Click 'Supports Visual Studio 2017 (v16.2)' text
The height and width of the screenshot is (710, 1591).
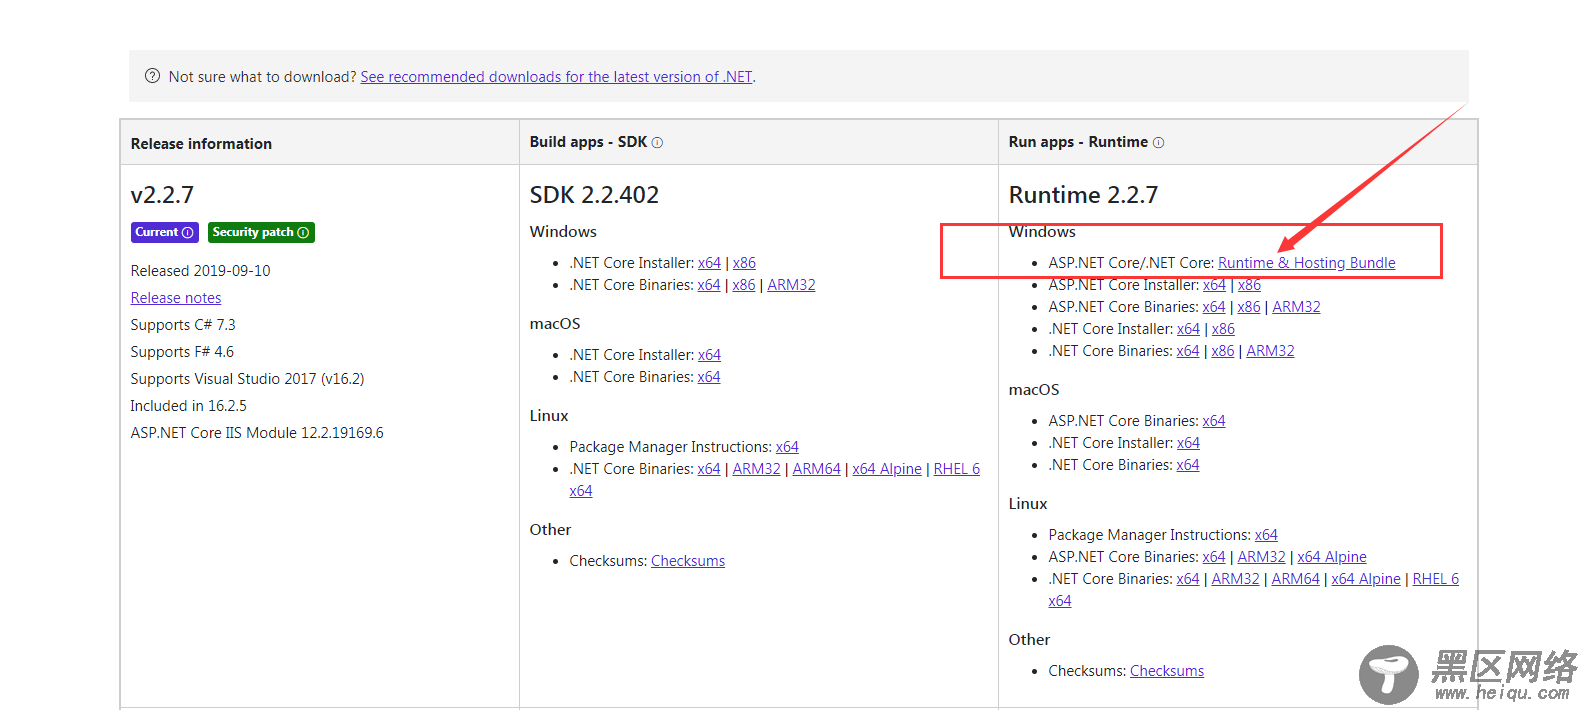[247, 379]
